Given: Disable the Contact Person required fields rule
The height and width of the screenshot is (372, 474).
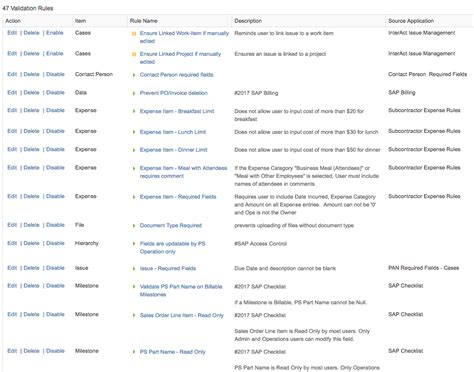Looking at the screenshot, I should click(x=55, y=74).
